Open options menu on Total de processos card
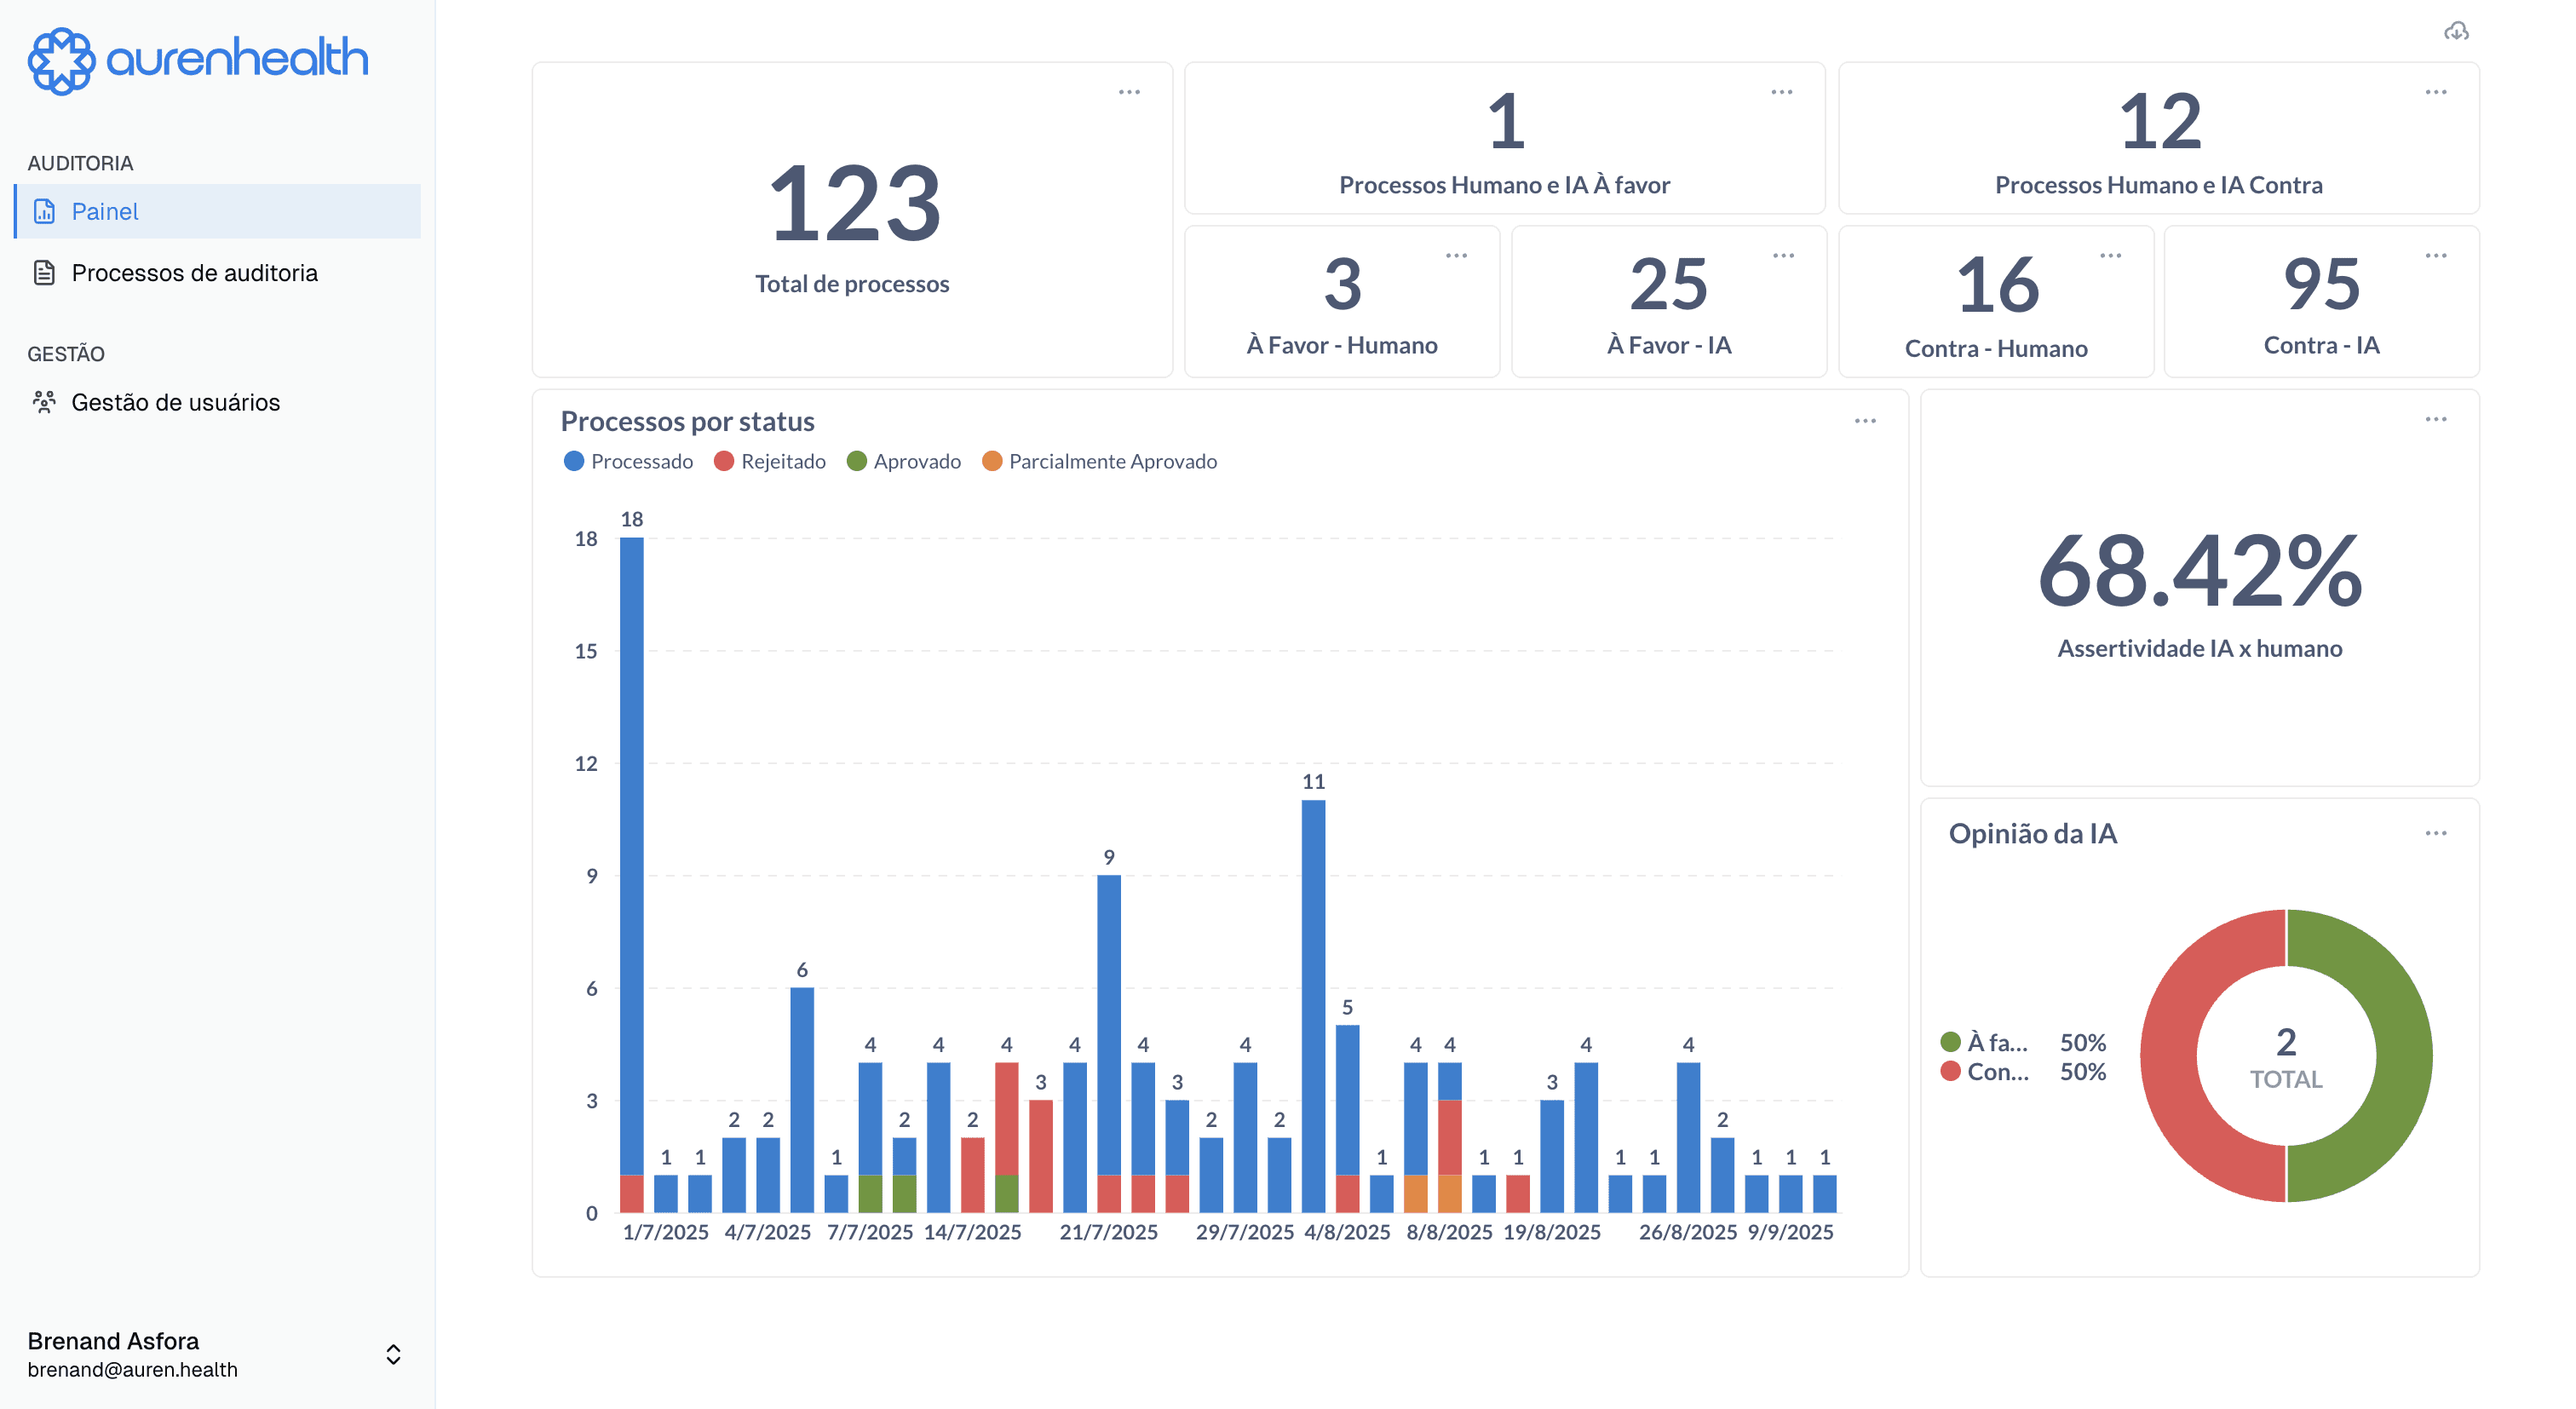 1129,92
